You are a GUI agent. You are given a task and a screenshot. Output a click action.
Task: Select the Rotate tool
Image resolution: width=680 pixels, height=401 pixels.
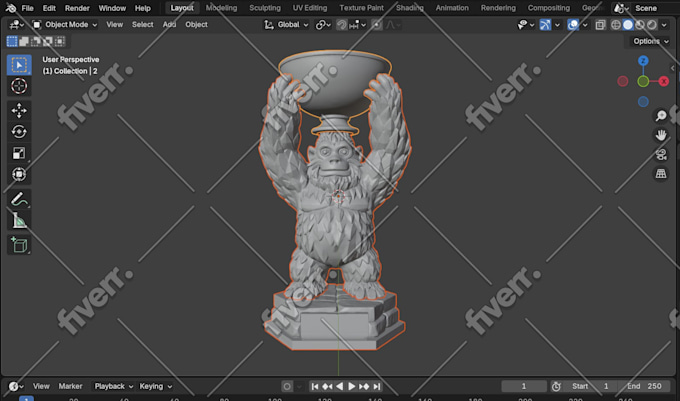coord(19,131)
